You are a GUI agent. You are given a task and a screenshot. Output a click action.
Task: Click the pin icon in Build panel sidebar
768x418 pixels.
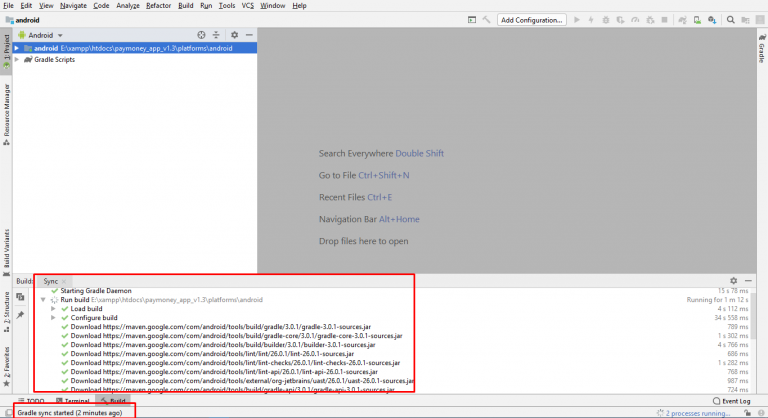point(20,314)
